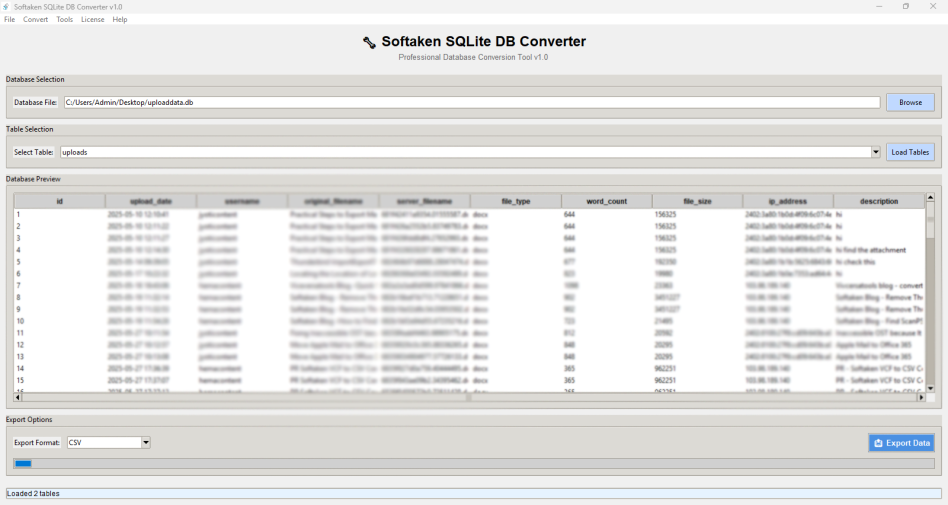Open the Convert menu

point(35,19)
